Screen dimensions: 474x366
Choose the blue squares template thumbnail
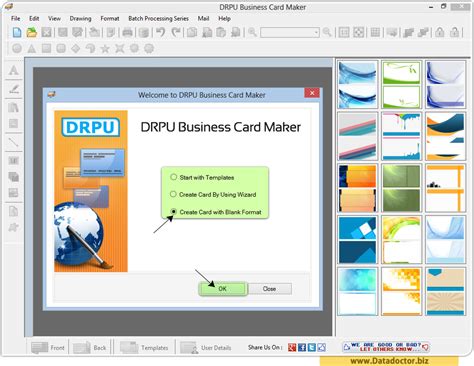point(357,239)
